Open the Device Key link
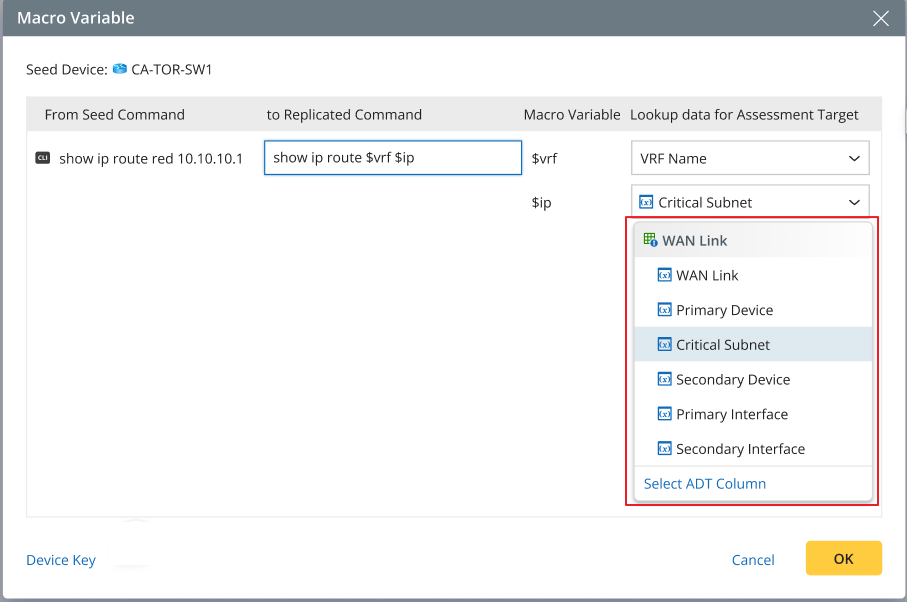The width and height of the screenshot is (907, 602). point(61,560)
